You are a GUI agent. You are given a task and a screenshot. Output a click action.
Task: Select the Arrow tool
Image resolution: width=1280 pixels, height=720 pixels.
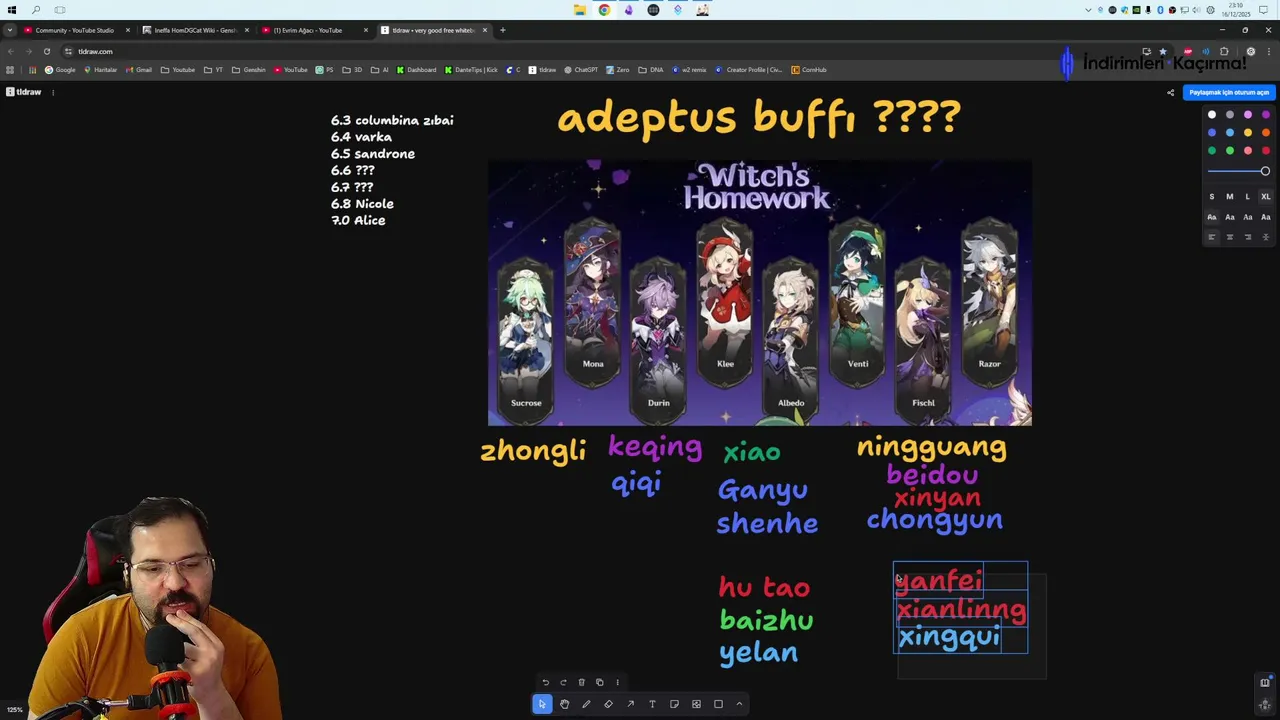click(x=630, y=704)
